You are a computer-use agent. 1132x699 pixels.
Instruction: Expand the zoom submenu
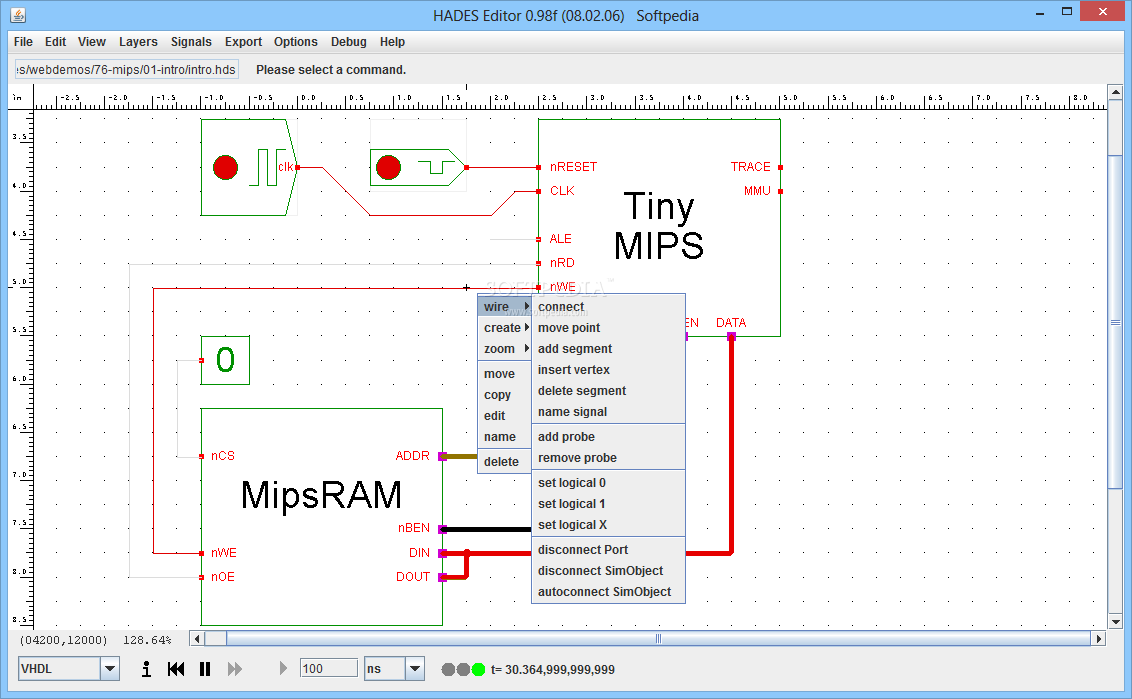click(505, 349)
